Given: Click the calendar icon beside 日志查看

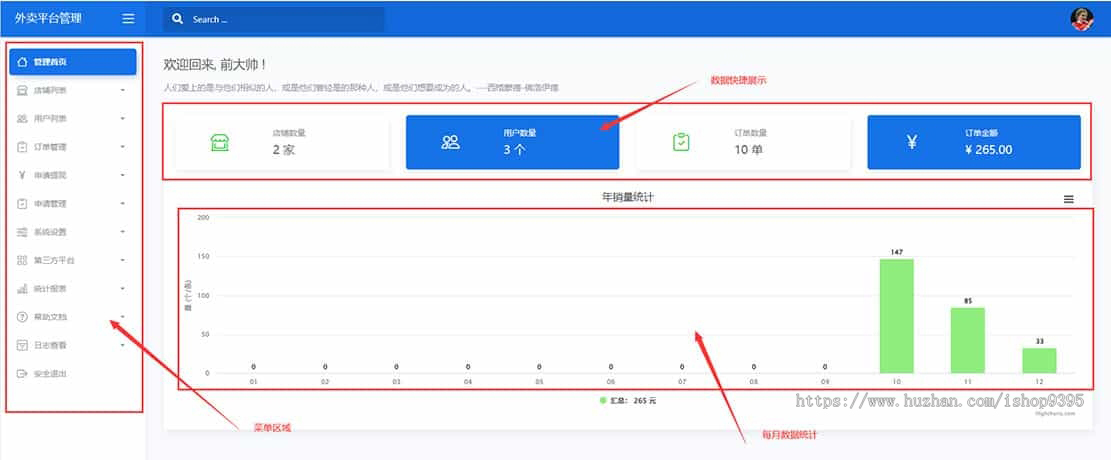Looking at the screenshot, I should (22, 345).
